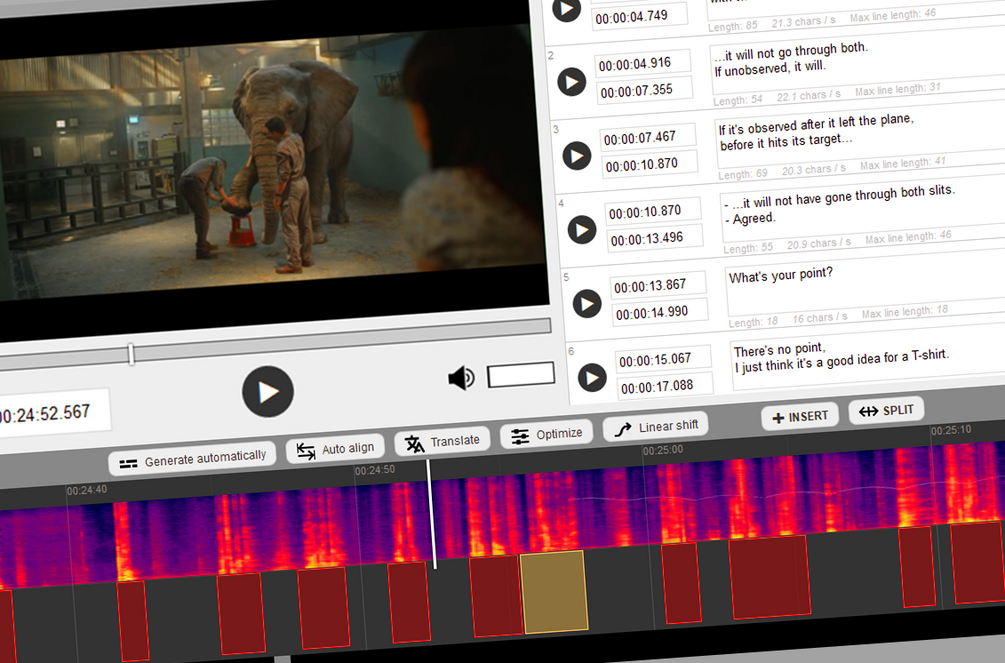Edit subtitle text containing "Agreed."
1005x663 pixels.
pos(862,210)
